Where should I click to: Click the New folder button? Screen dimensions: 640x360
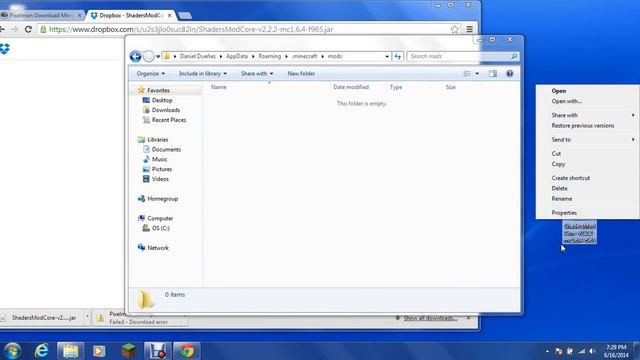[x=301, y=73]
